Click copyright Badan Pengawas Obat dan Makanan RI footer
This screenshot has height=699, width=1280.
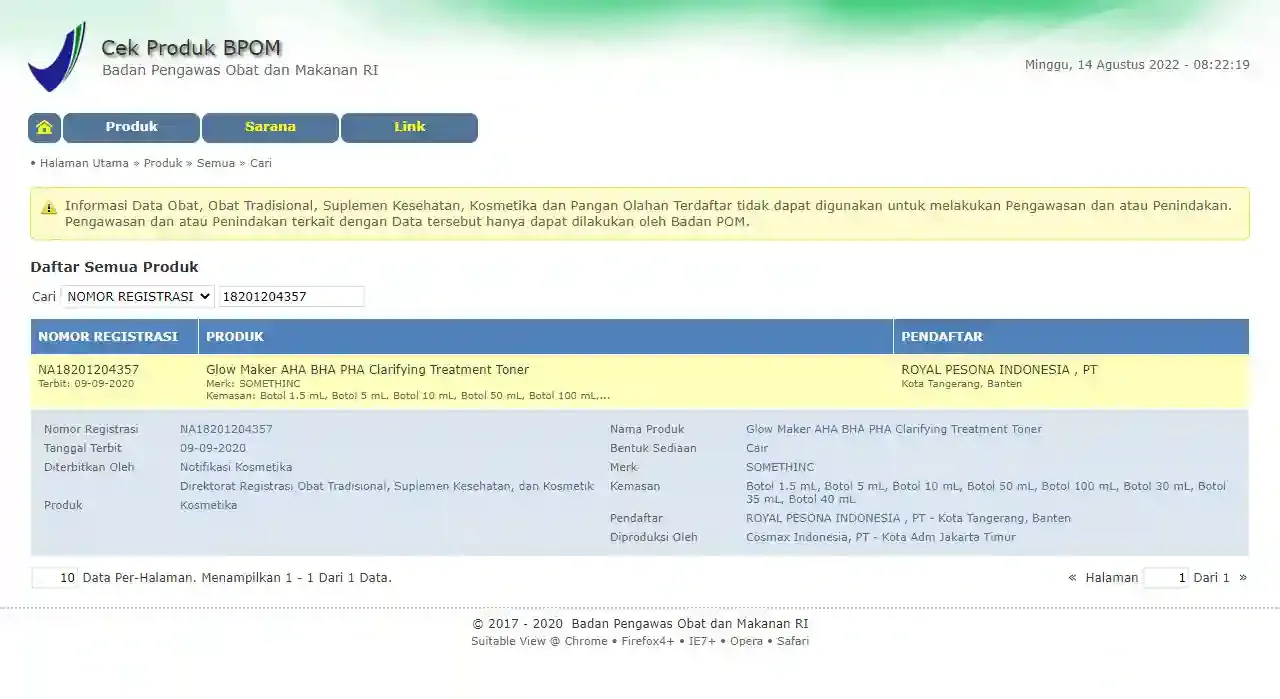pos(640,624)
